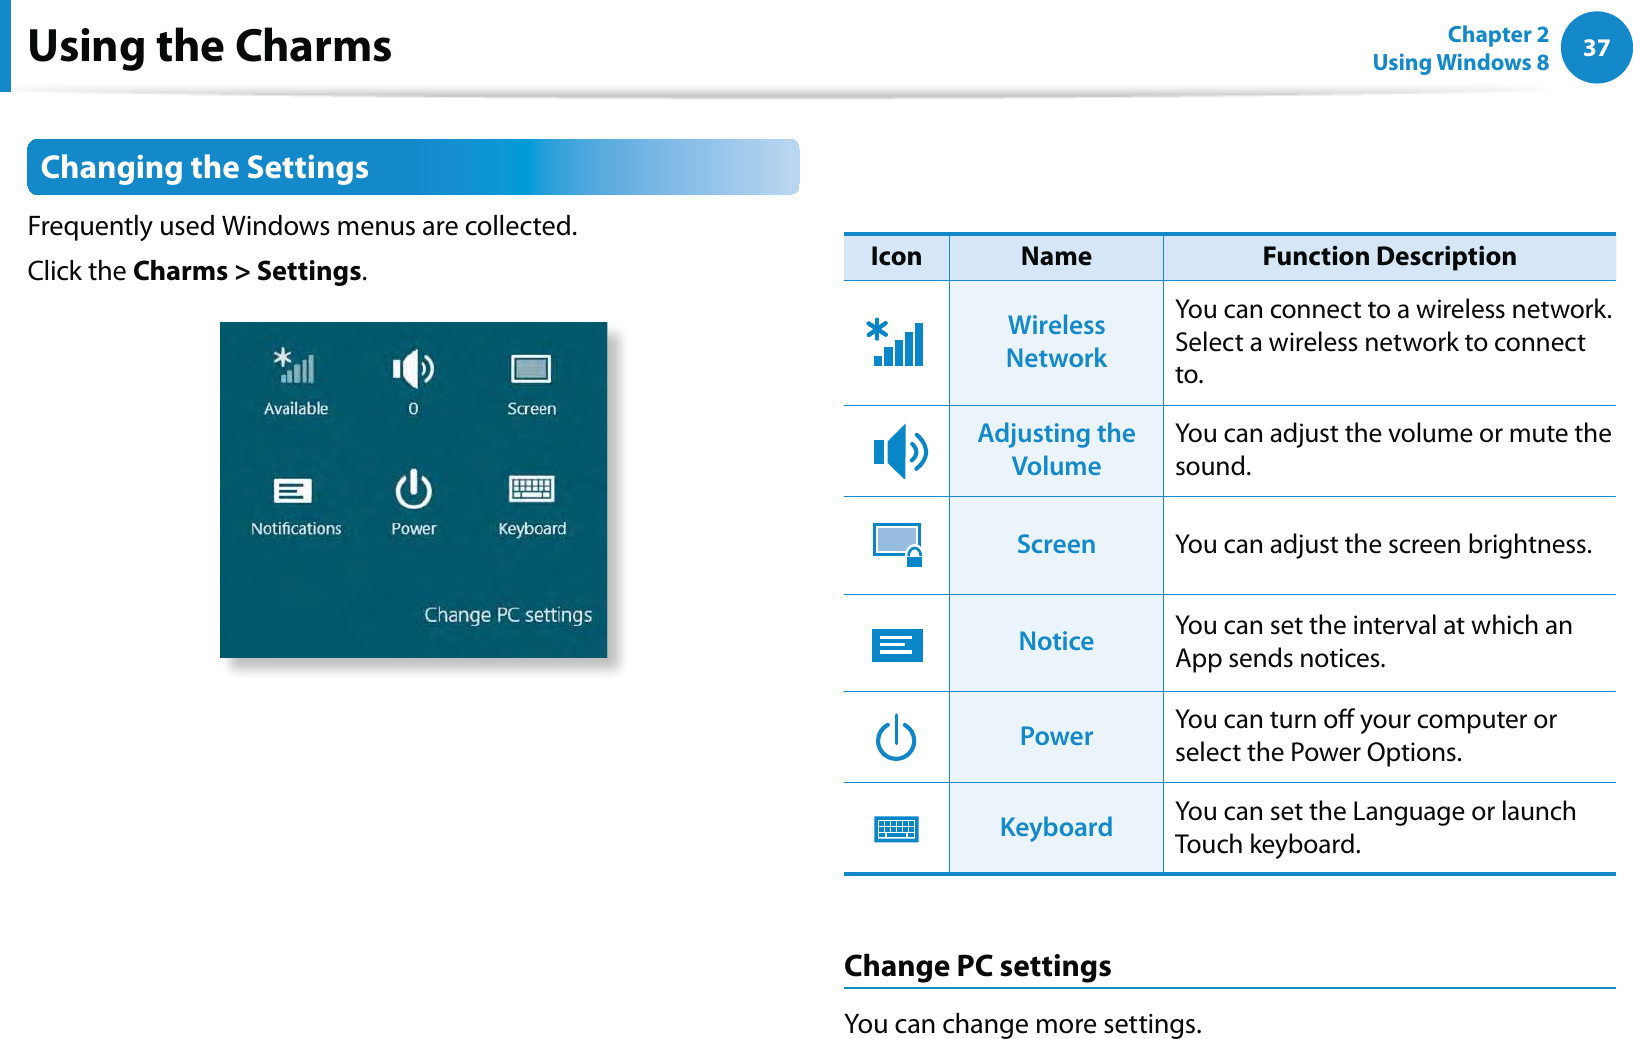Click the keyboard icon in table

point(896,829)
